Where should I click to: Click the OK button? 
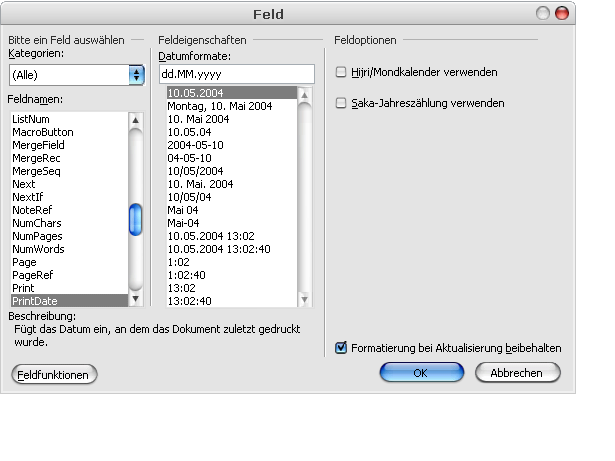coord(422,372)
